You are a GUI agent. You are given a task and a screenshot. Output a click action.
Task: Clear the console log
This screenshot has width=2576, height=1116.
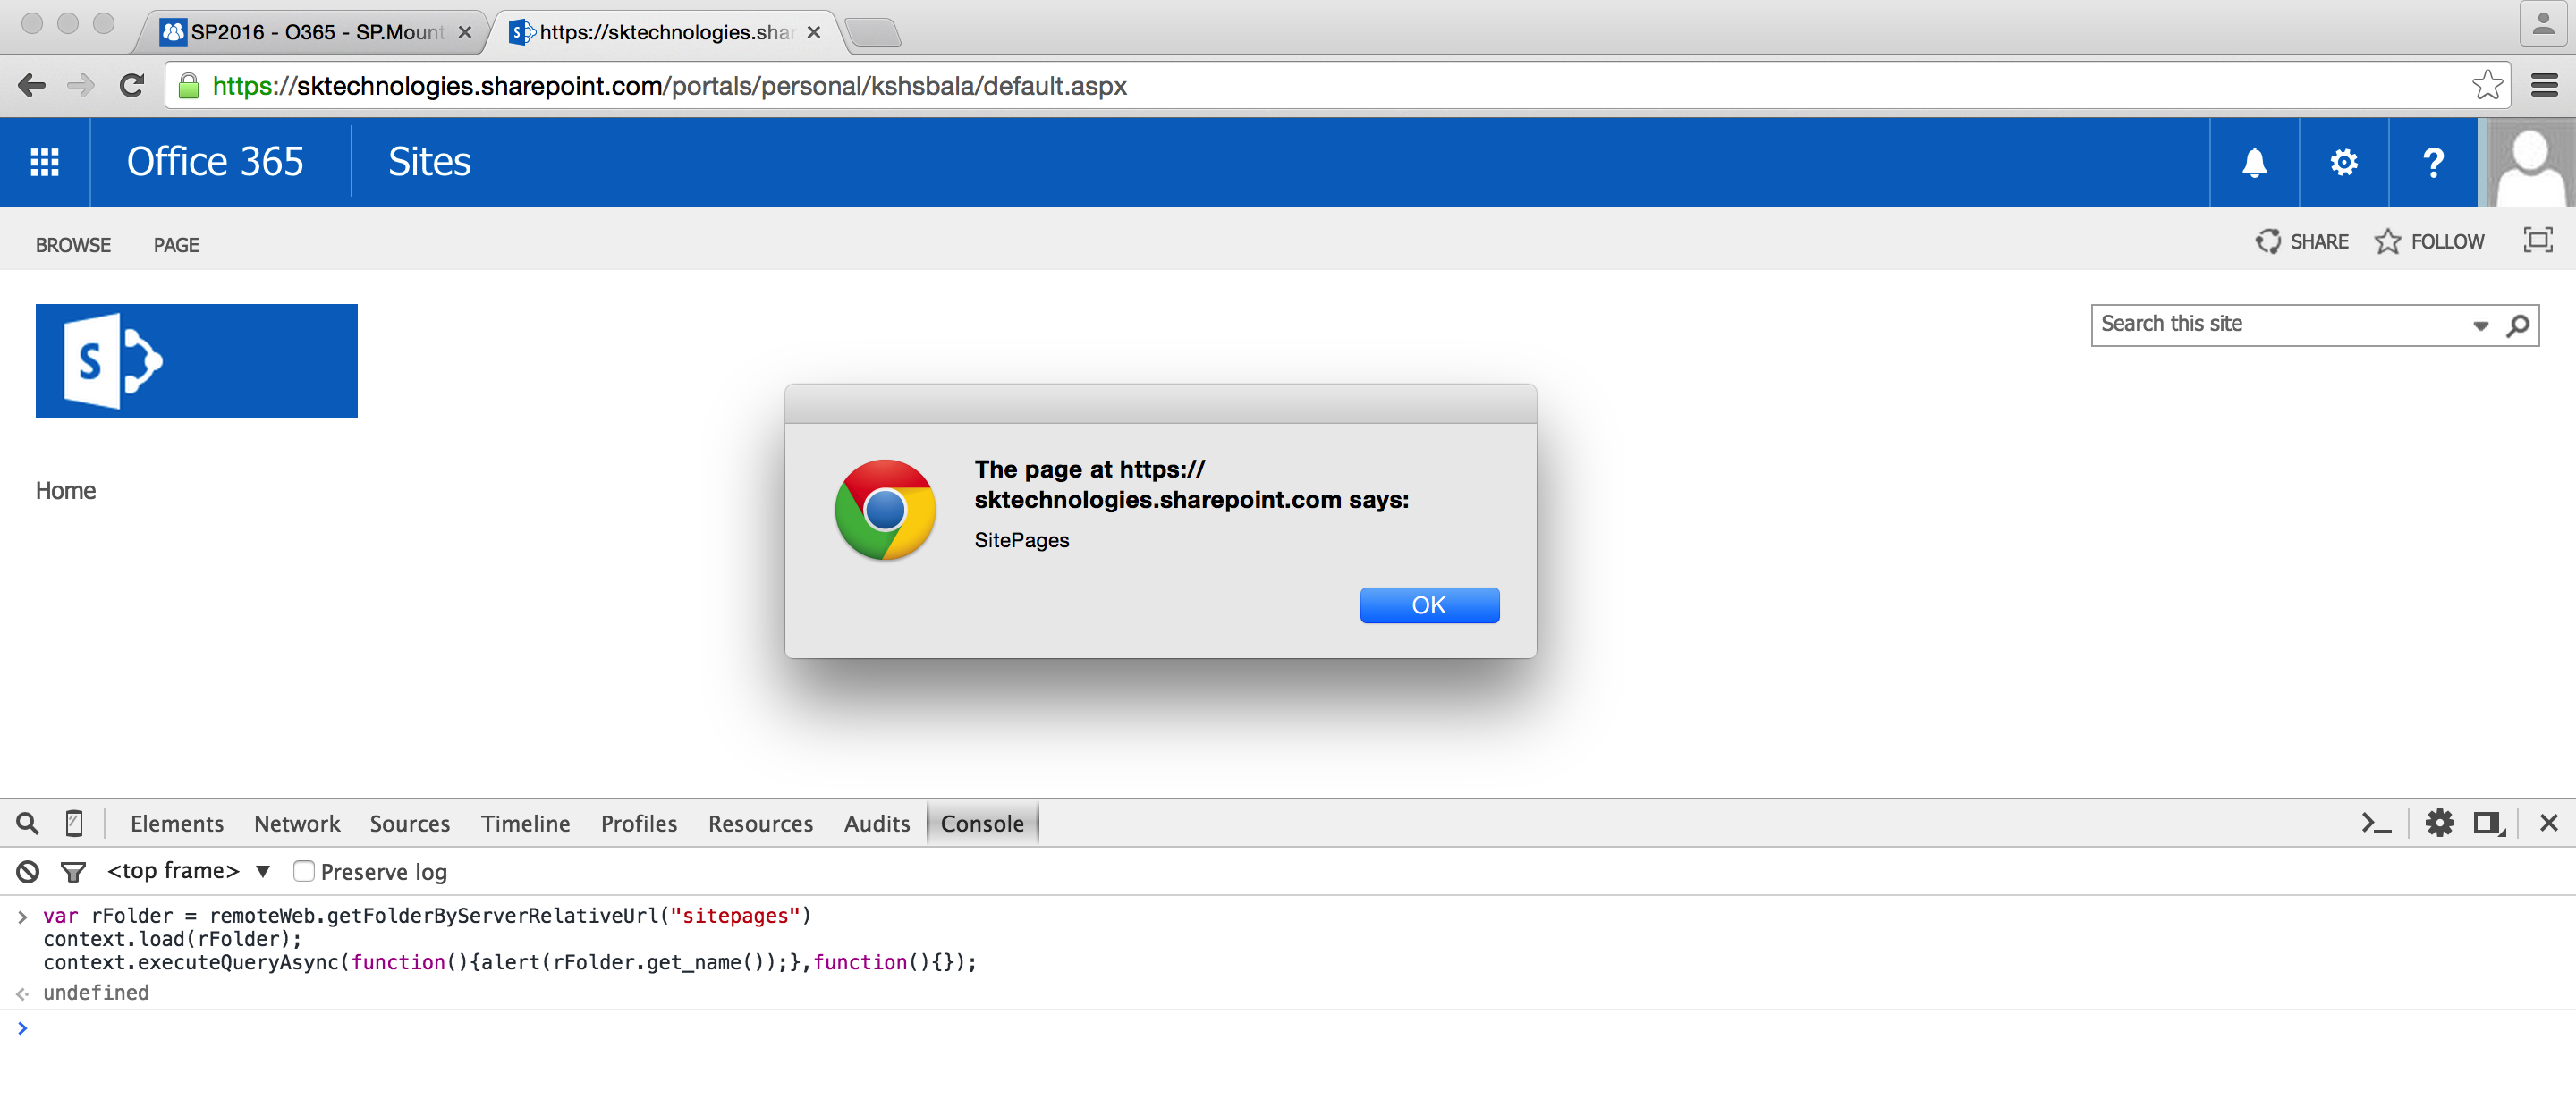28,872
